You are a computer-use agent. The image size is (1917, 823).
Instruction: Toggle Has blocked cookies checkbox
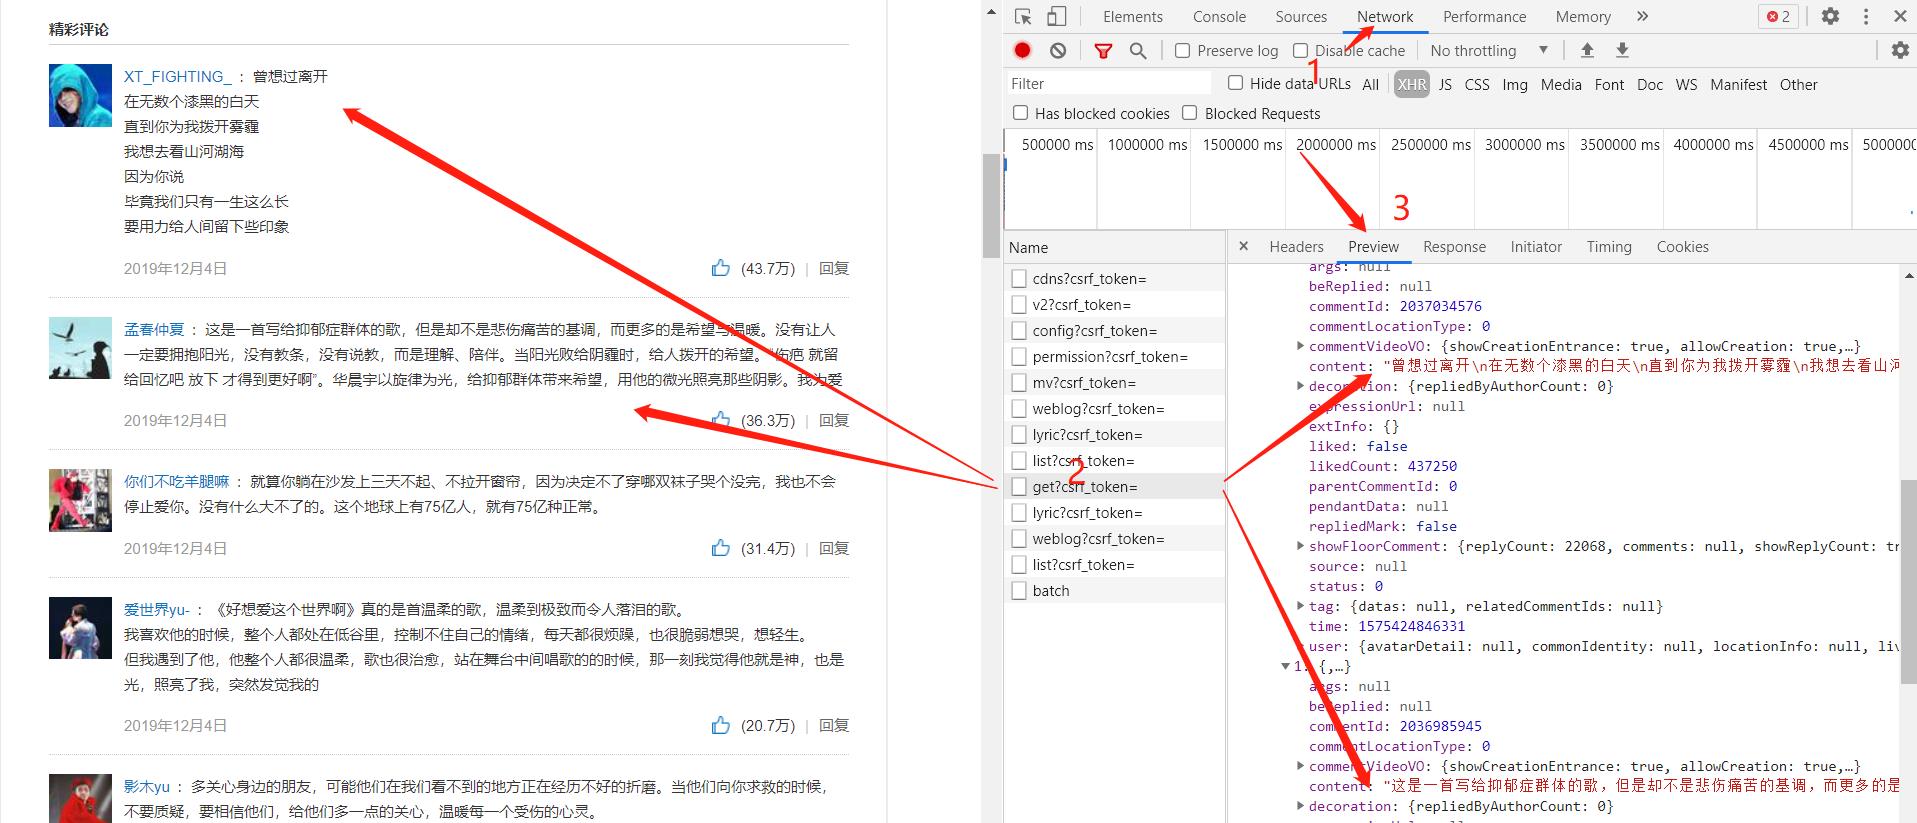(x=1020, y=113)
